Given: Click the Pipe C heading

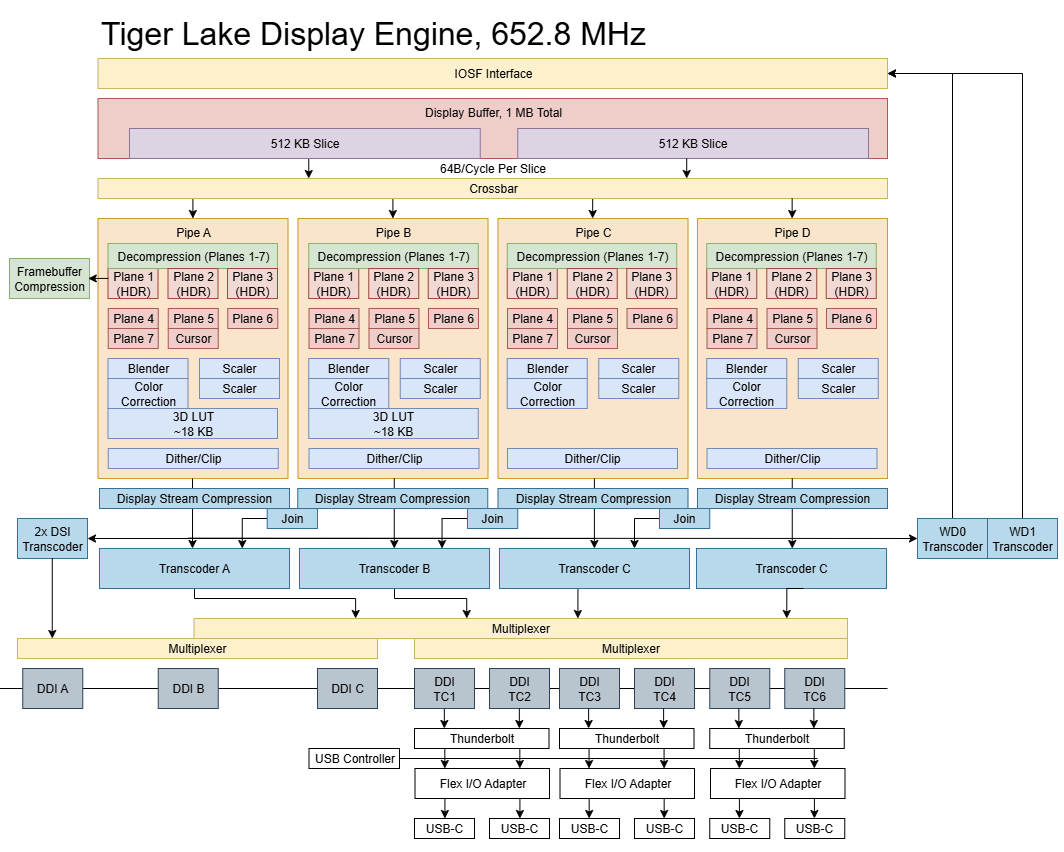Looking at the screenshot, I should click(593, 233).
